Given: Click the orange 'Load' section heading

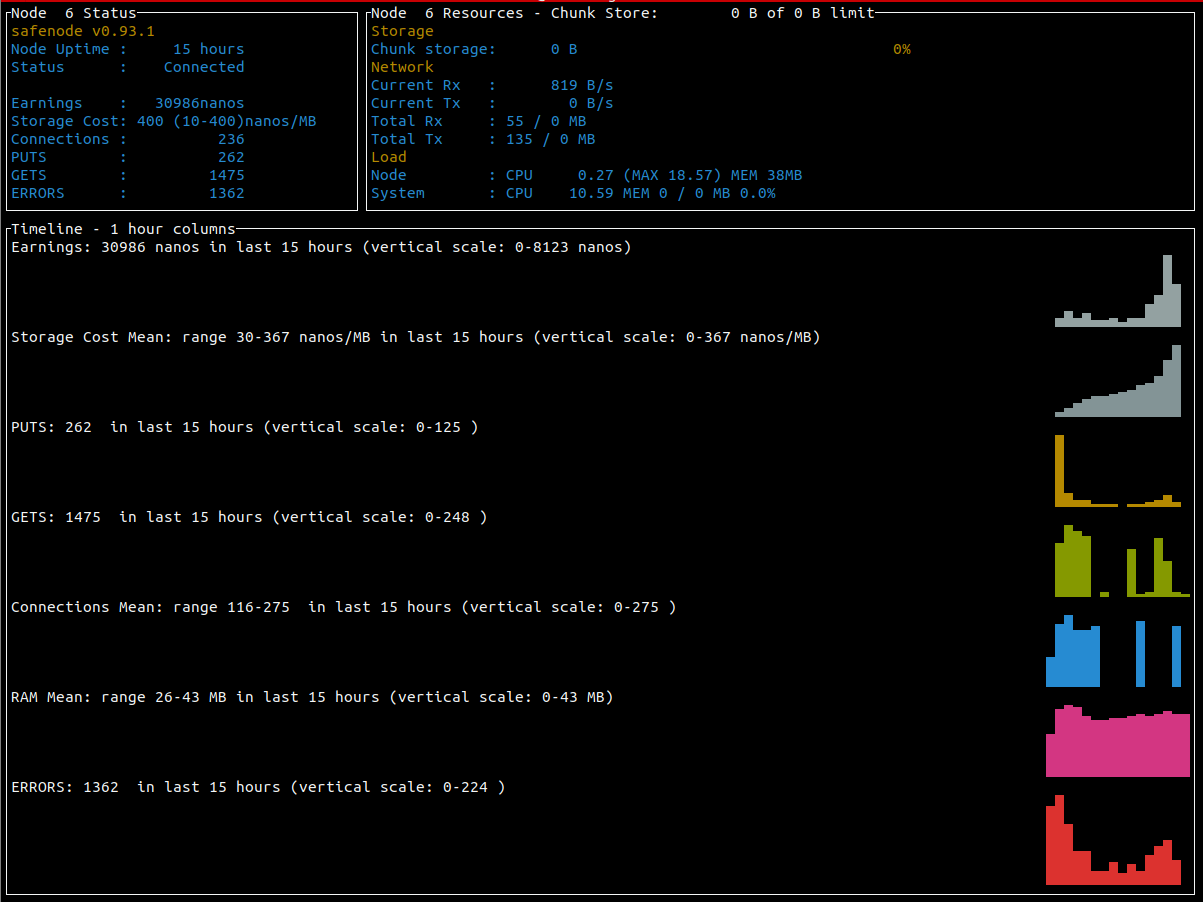Looking at the screenshot, I should pos(389,157).
